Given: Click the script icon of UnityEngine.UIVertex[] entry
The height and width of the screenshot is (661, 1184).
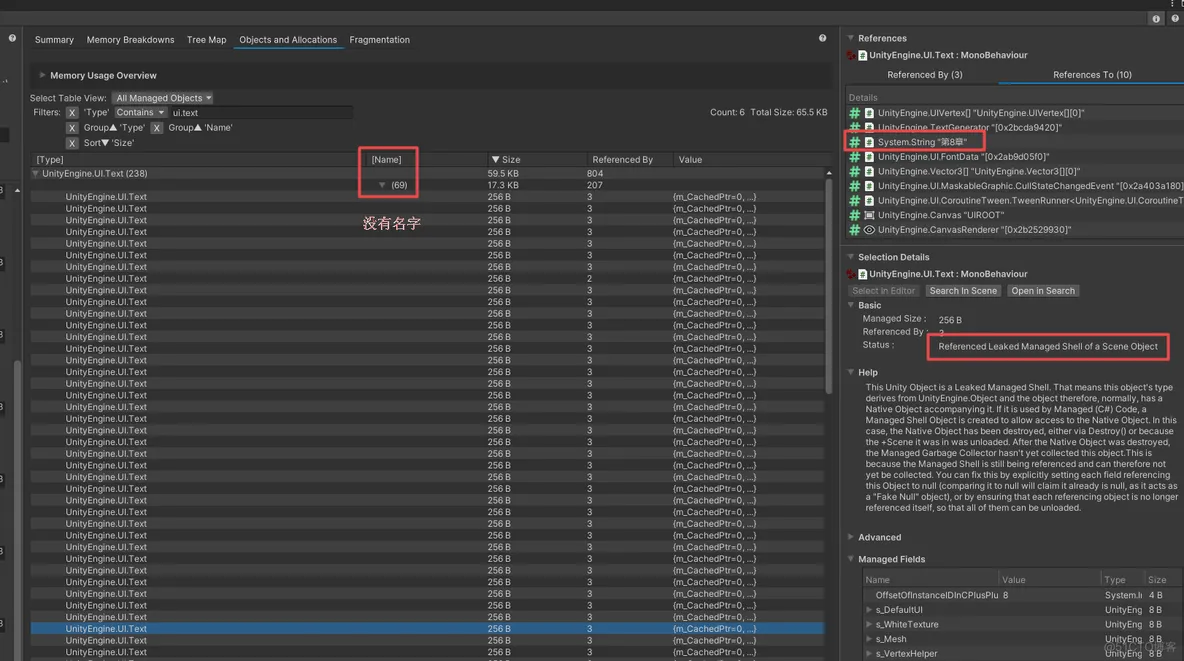Looking at the screenshot, I should 869,113.
